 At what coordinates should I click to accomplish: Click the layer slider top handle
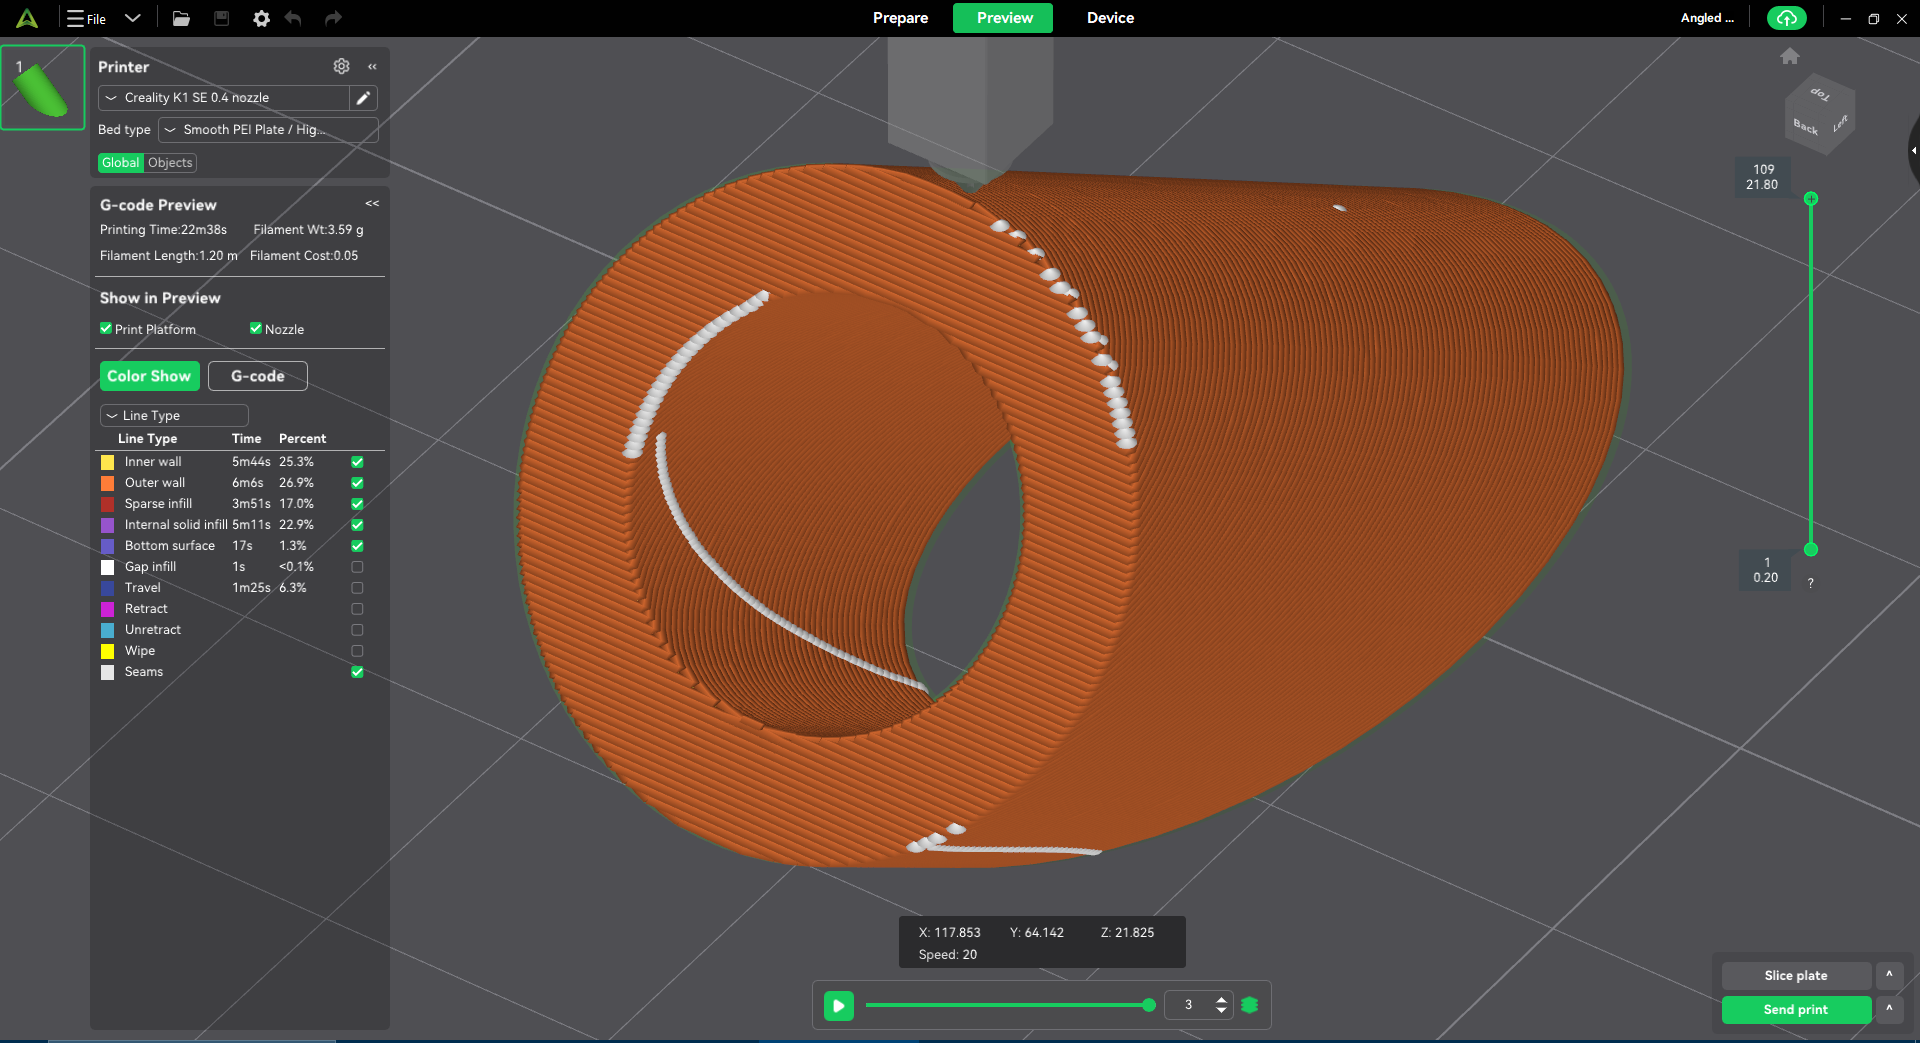tap(1811, 199)
